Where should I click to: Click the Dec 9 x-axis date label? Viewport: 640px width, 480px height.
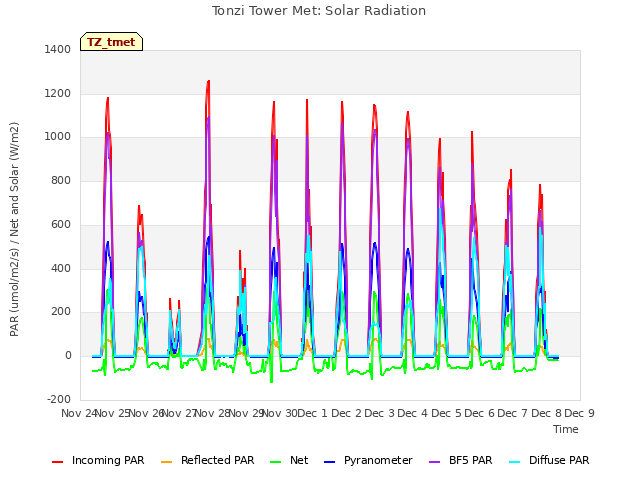(579, 413)
